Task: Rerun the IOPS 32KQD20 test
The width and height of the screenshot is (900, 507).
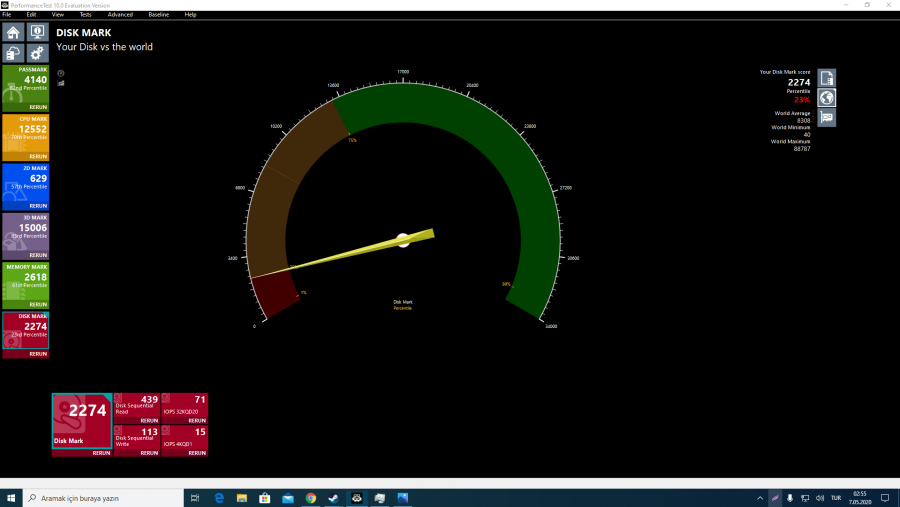Action: point(197,421)
